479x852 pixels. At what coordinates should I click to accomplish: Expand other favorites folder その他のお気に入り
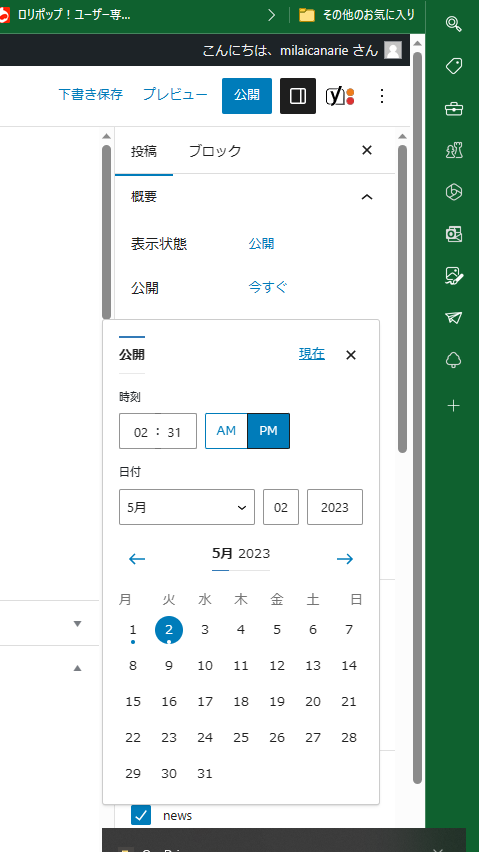pos(357,15)
